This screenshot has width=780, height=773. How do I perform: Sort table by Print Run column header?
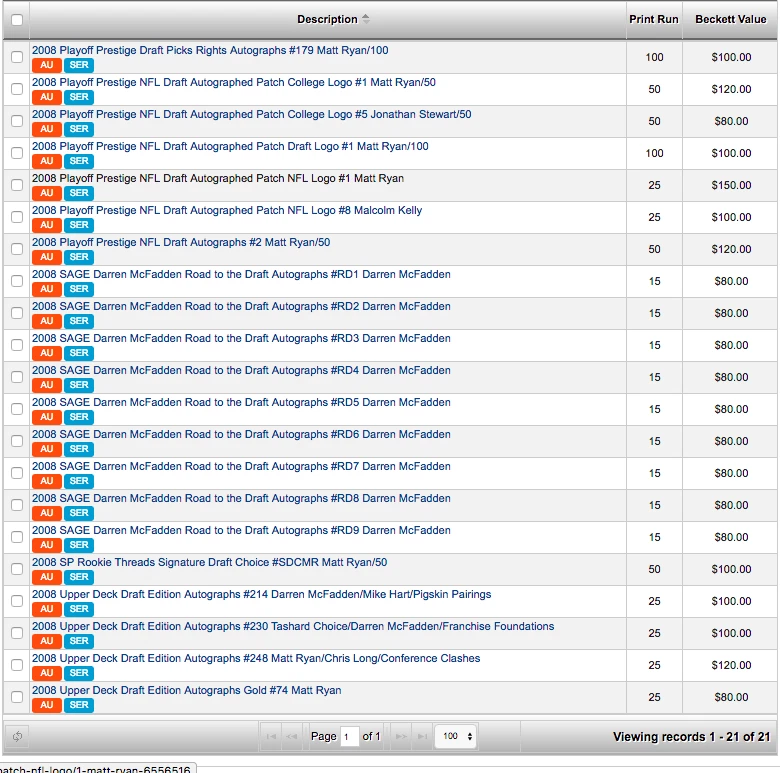click(x=654, y=19)
